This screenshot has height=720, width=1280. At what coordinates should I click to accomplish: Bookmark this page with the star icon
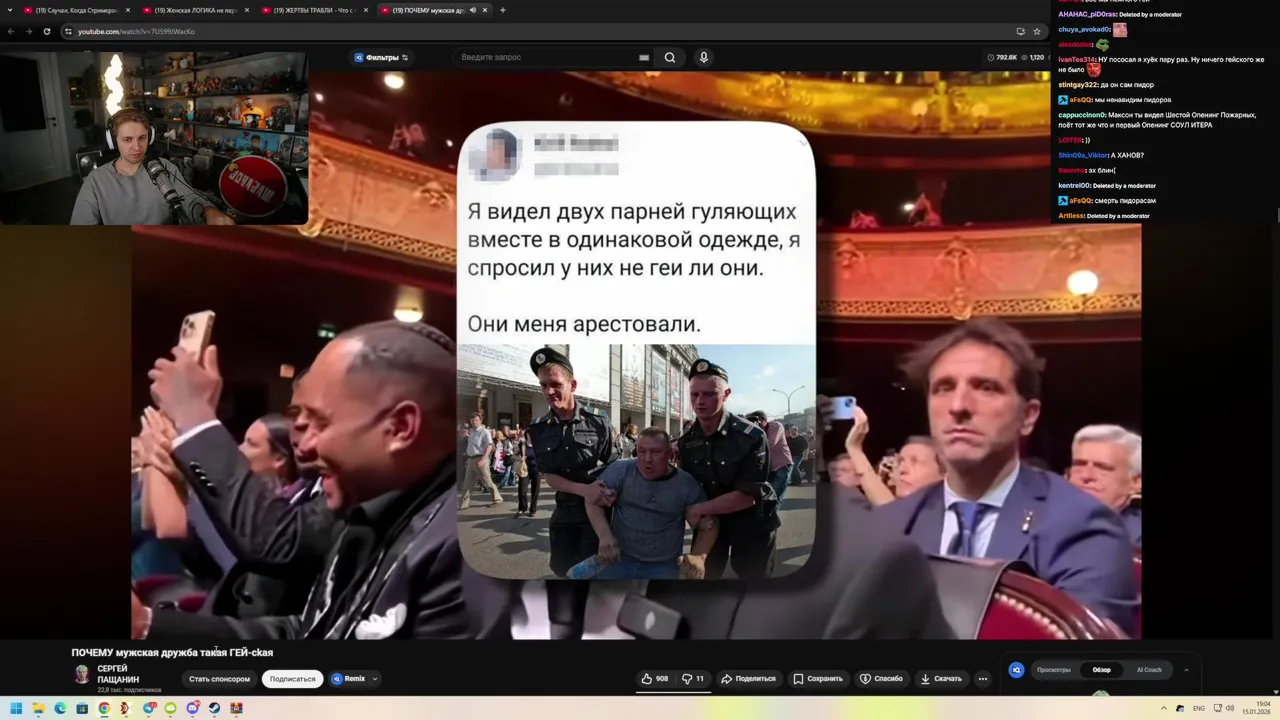(1036, 31)
